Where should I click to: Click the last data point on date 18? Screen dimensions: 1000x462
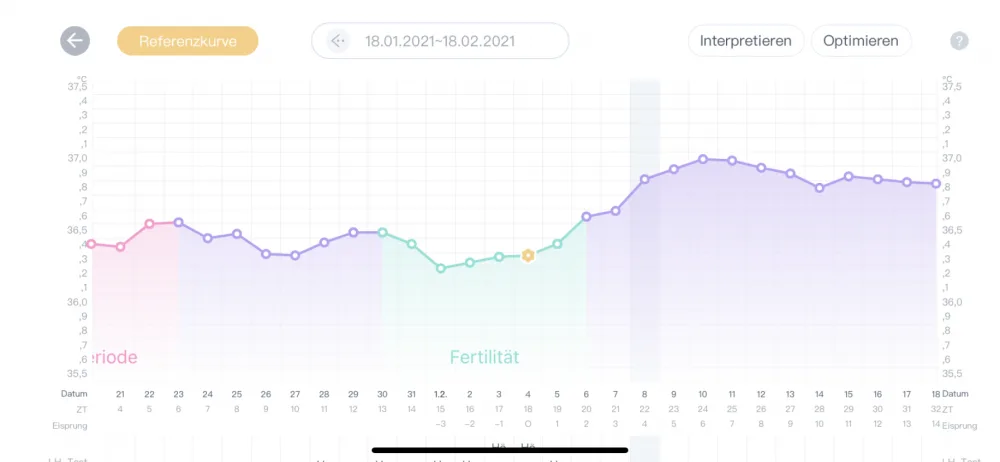tap(936, 184)
